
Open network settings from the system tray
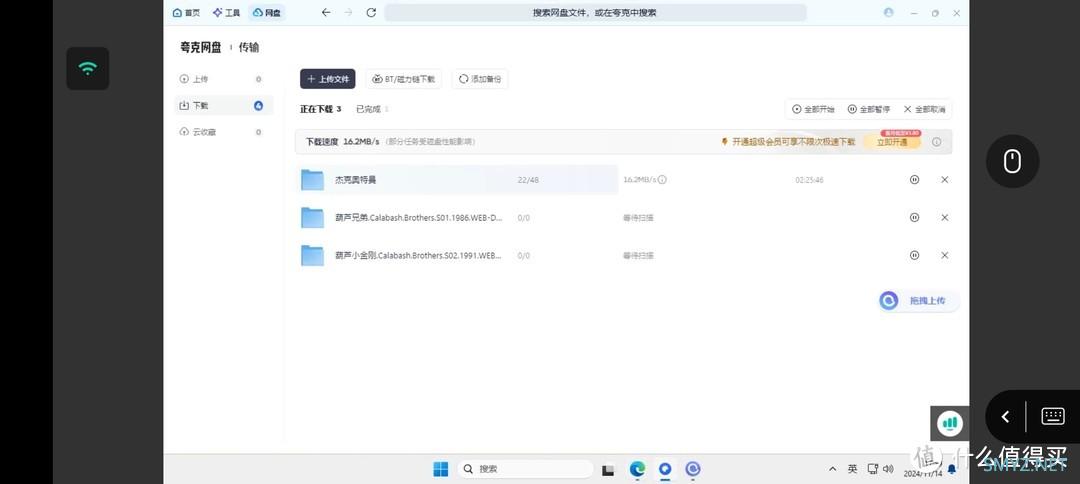(872, 469)
